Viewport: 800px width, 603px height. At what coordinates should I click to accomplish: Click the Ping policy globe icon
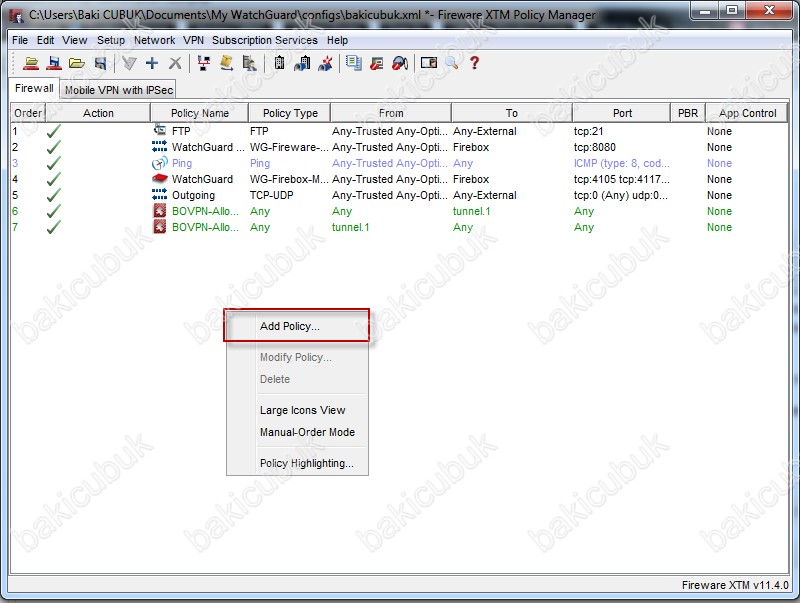pos(160,163)
